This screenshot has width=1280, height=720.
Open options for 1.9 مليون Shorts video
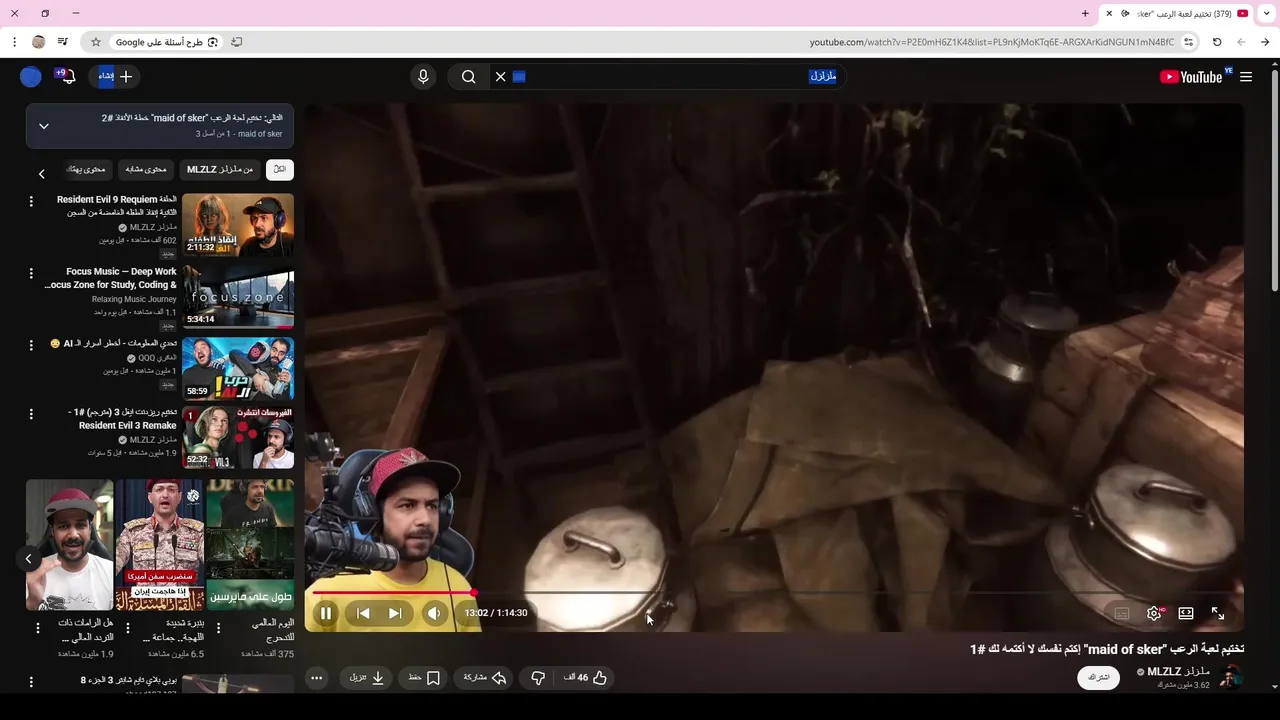[x=38, y=628]
